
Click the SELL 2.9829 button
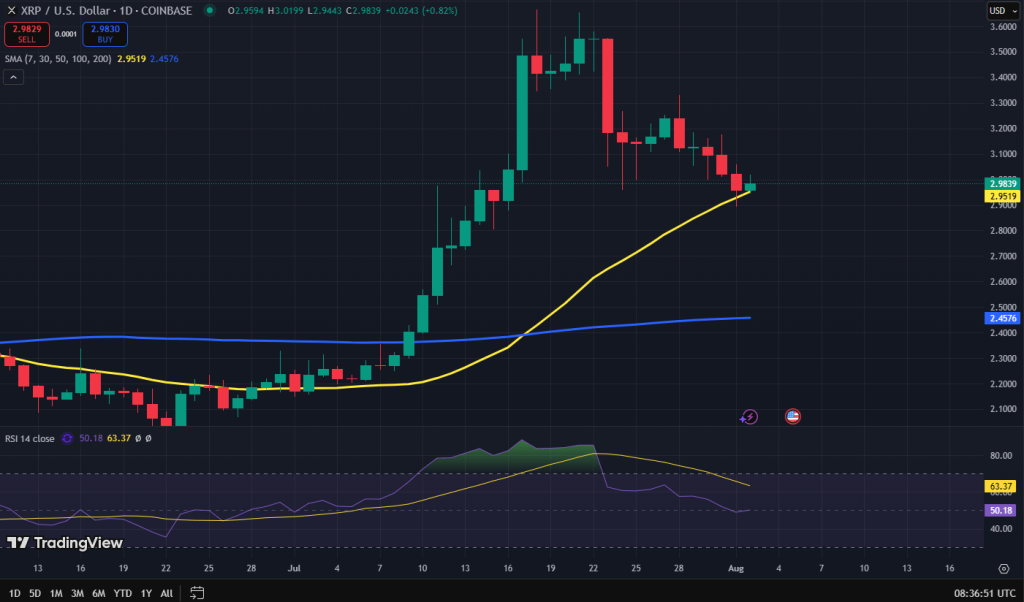coord(27,34)
